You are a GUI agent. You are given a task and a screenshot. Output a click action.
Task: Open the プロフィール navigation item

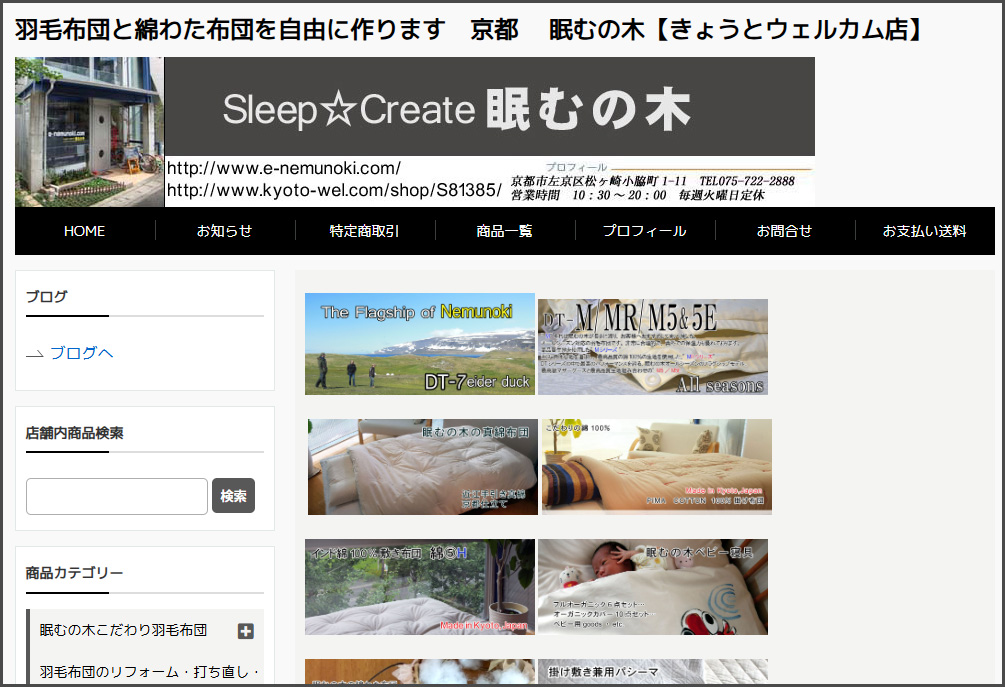646,230
